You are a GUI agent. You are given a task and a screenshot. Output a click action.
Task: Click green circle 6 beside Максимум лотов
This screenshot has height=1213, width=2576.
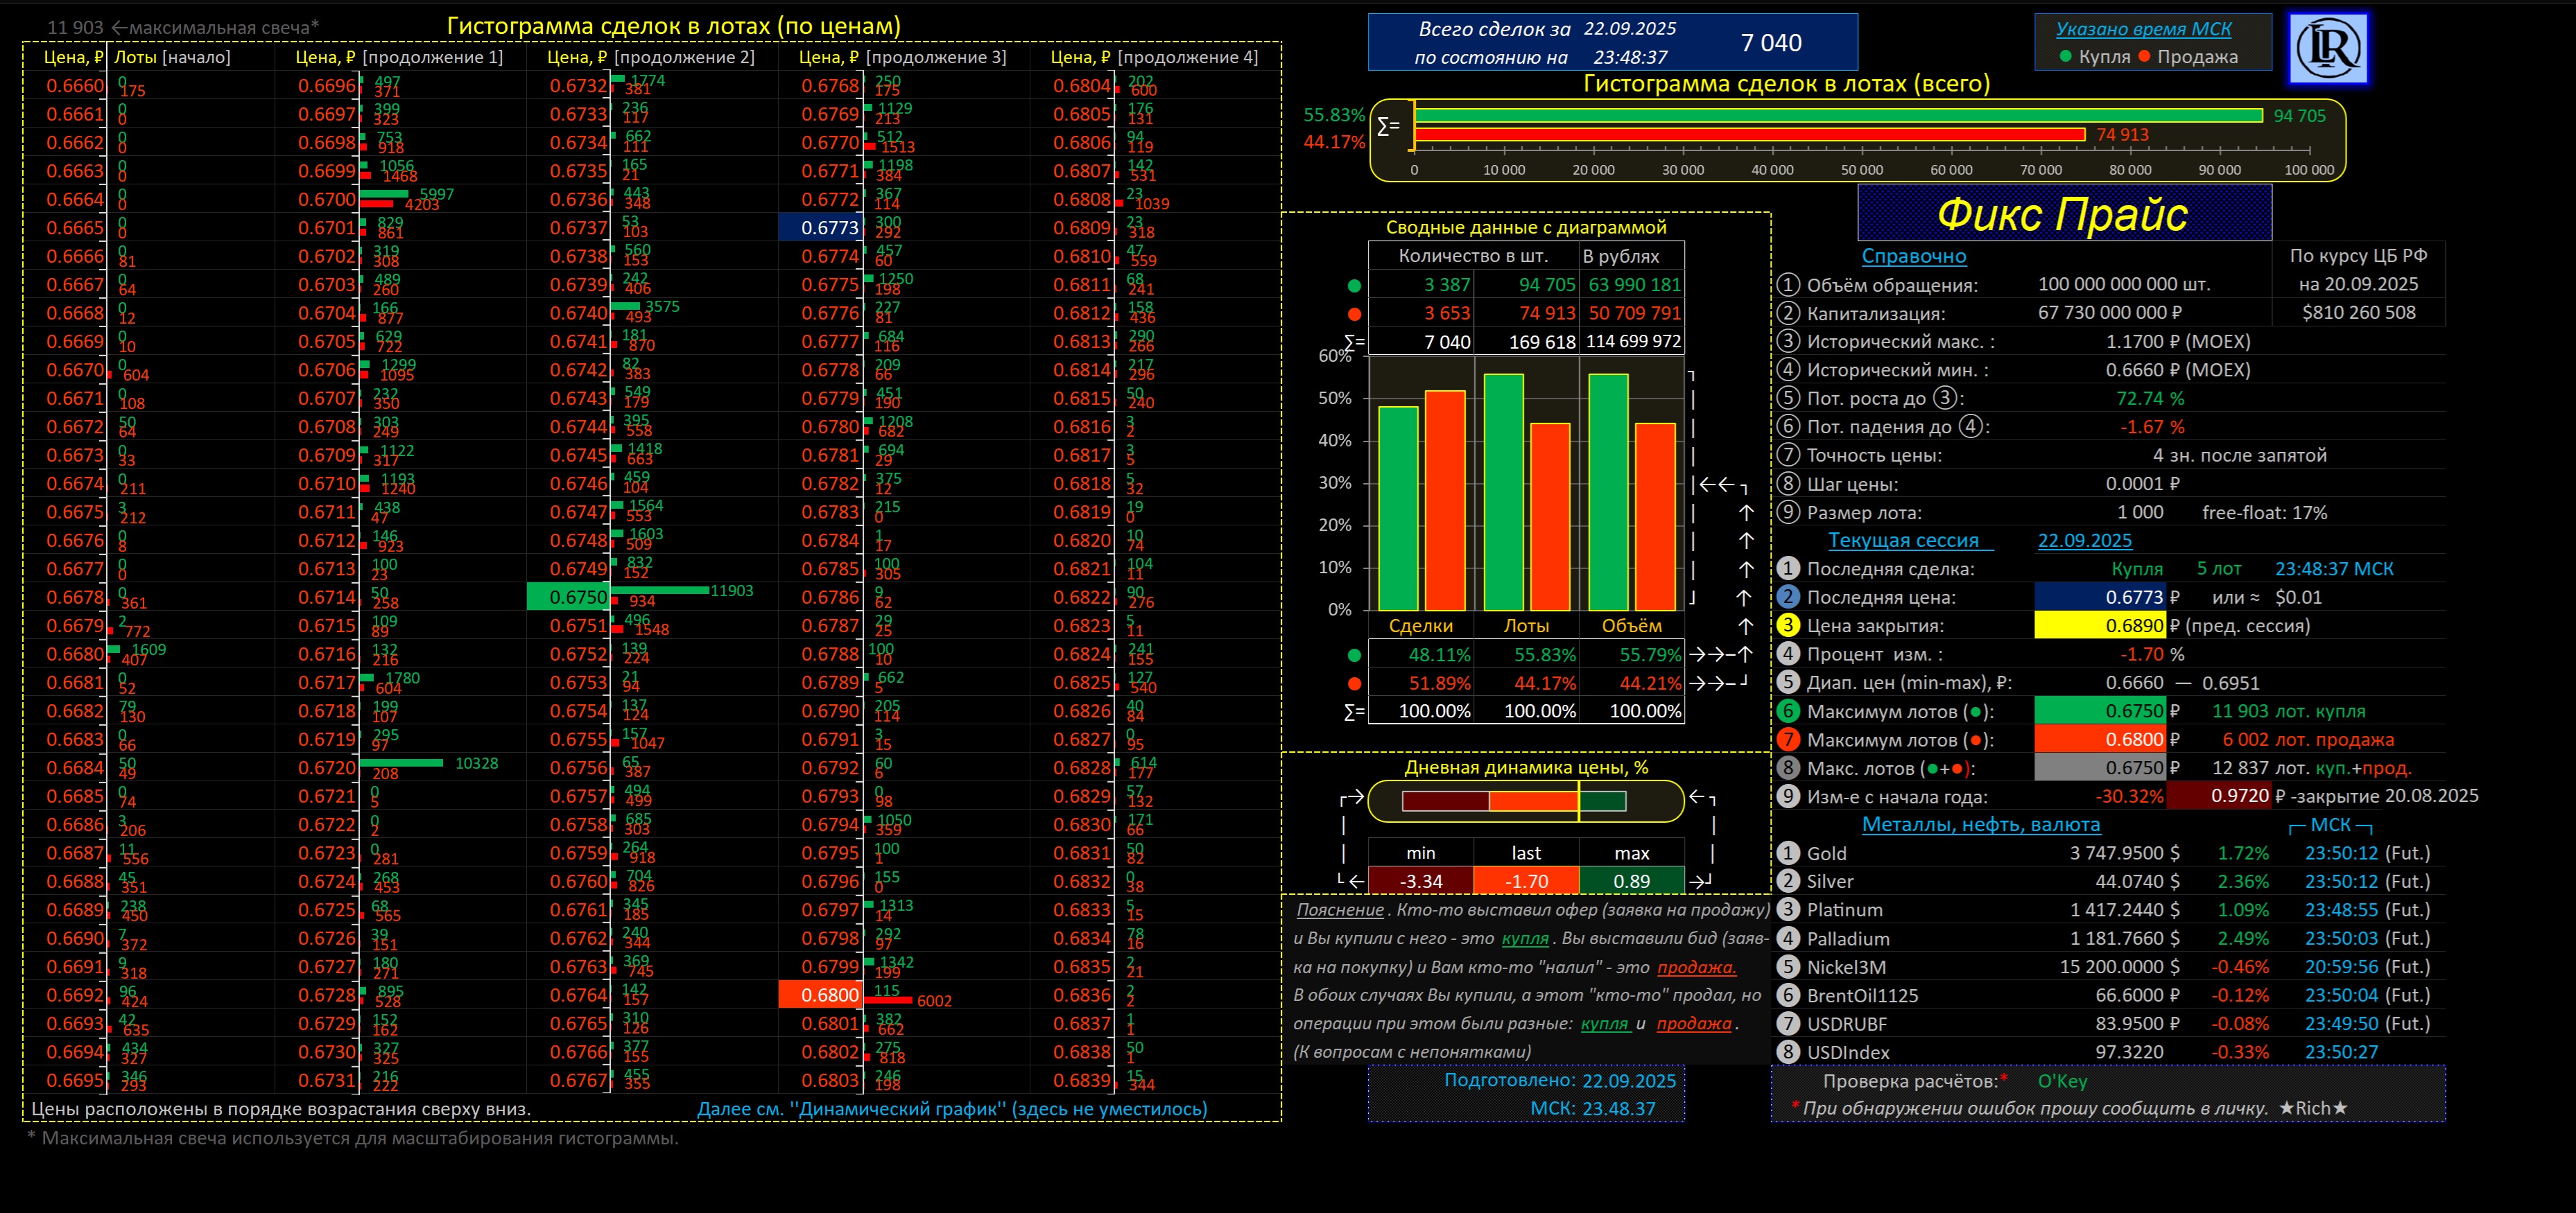coord(1788,711)
